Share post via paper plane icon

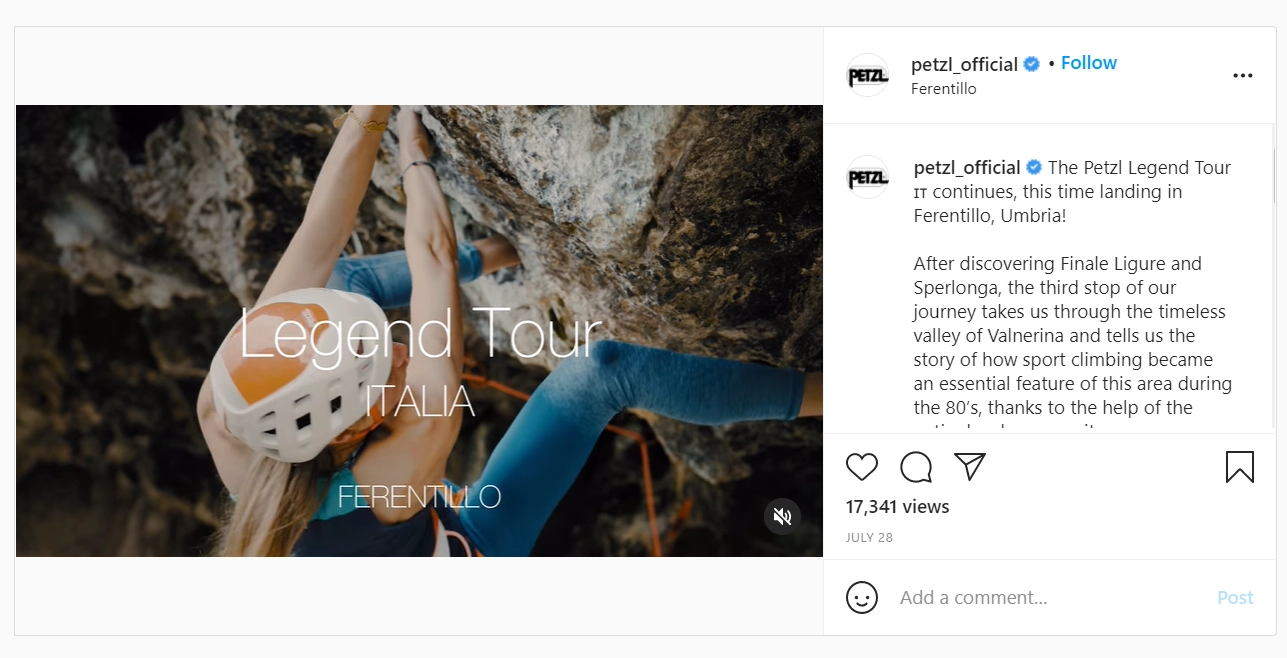pyautogui.click(x=969, y=466)
